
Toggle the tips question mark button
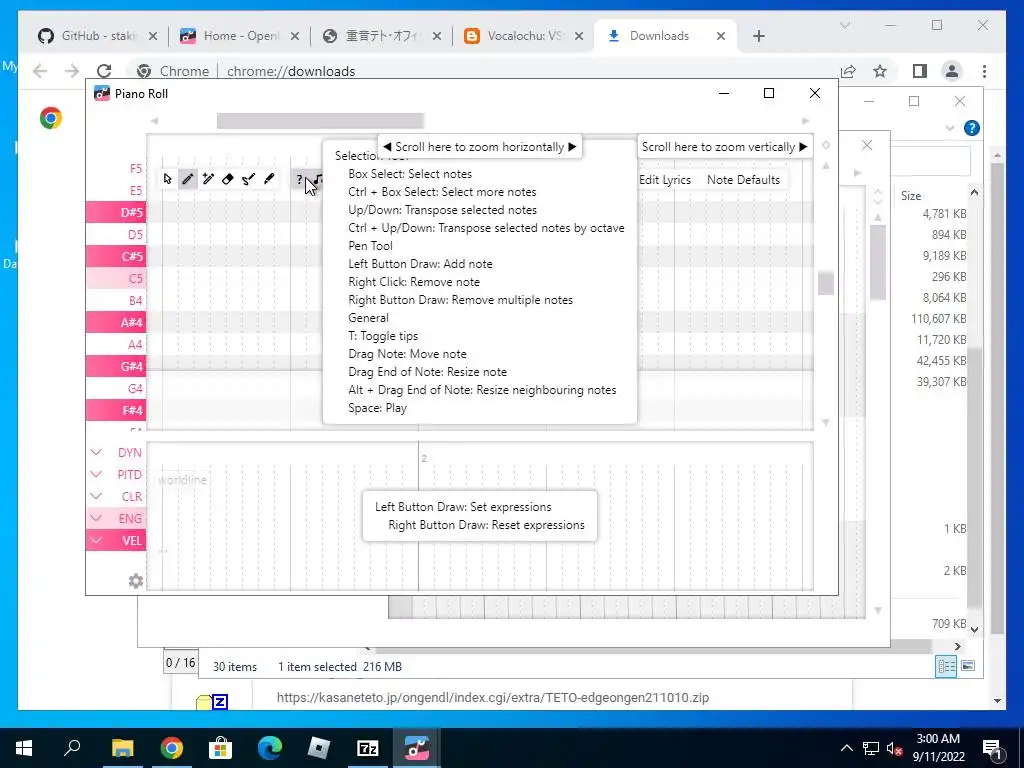click(x=300, y=179)
